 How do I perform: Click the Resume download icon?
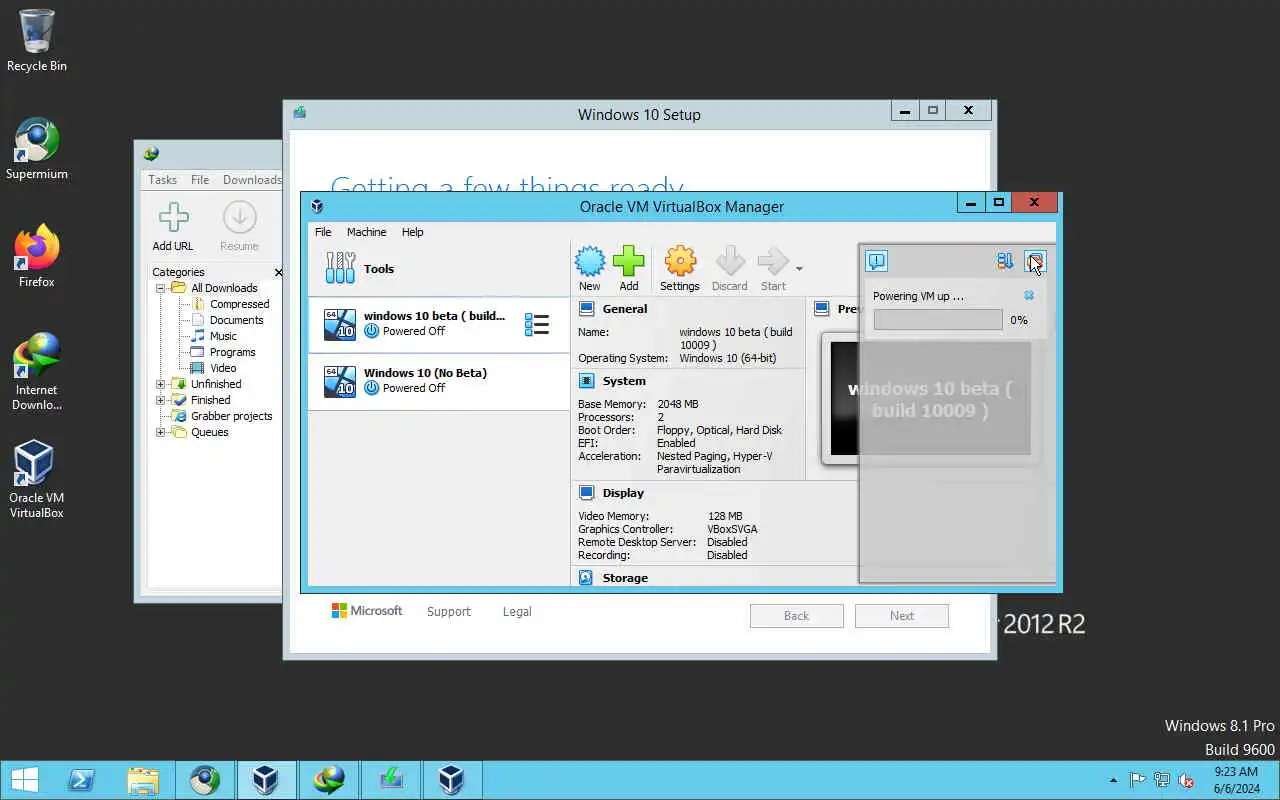click(239, 227)
